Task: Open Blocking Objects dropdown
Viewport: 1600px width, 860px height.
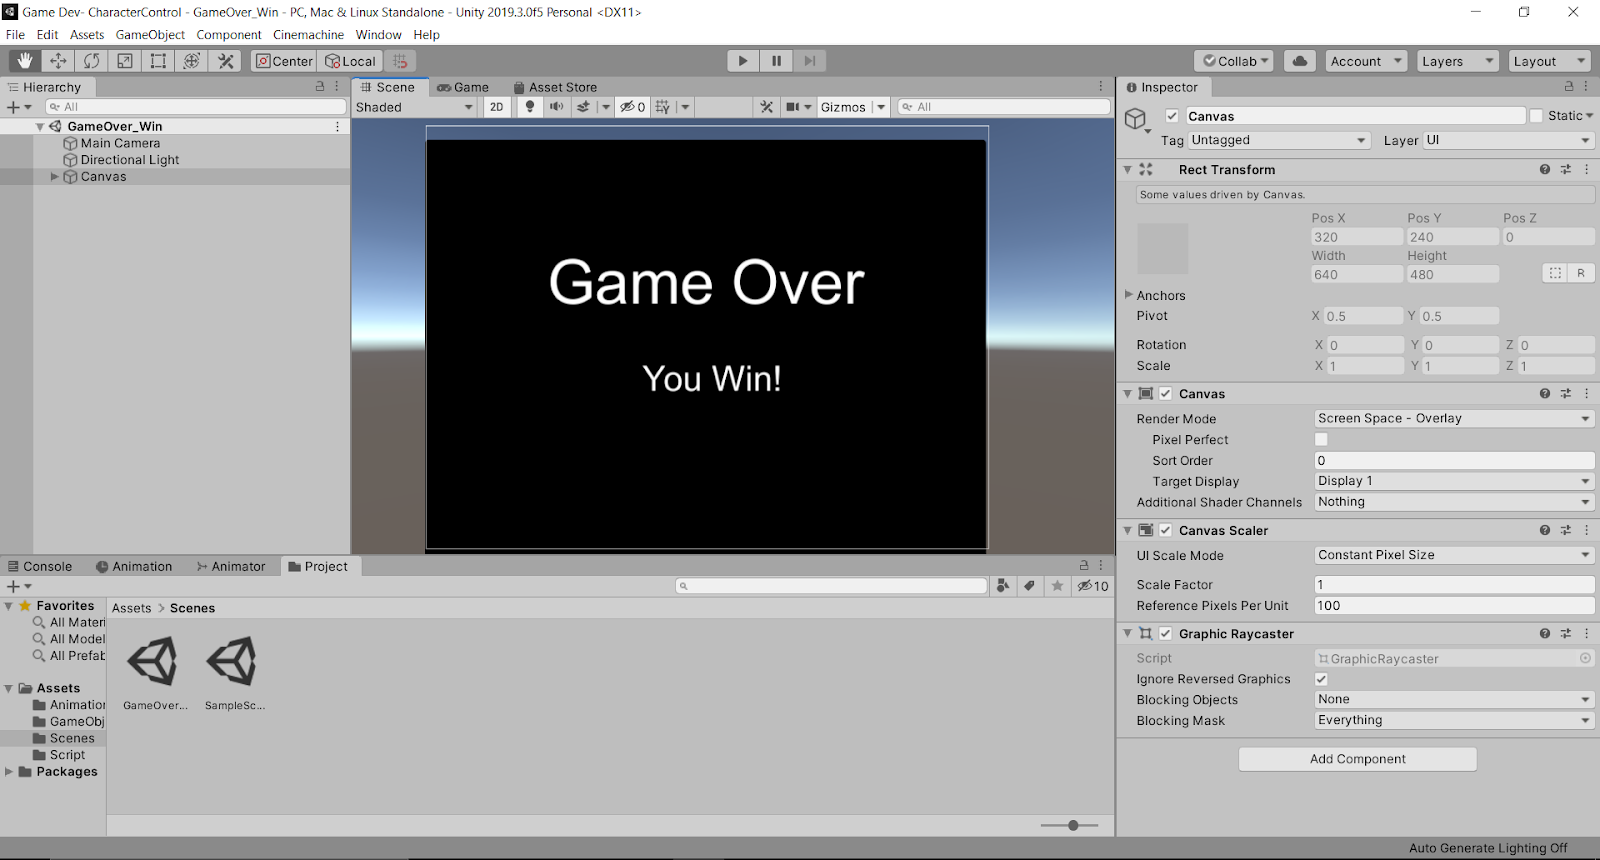Action: [x=1454, y=700]
